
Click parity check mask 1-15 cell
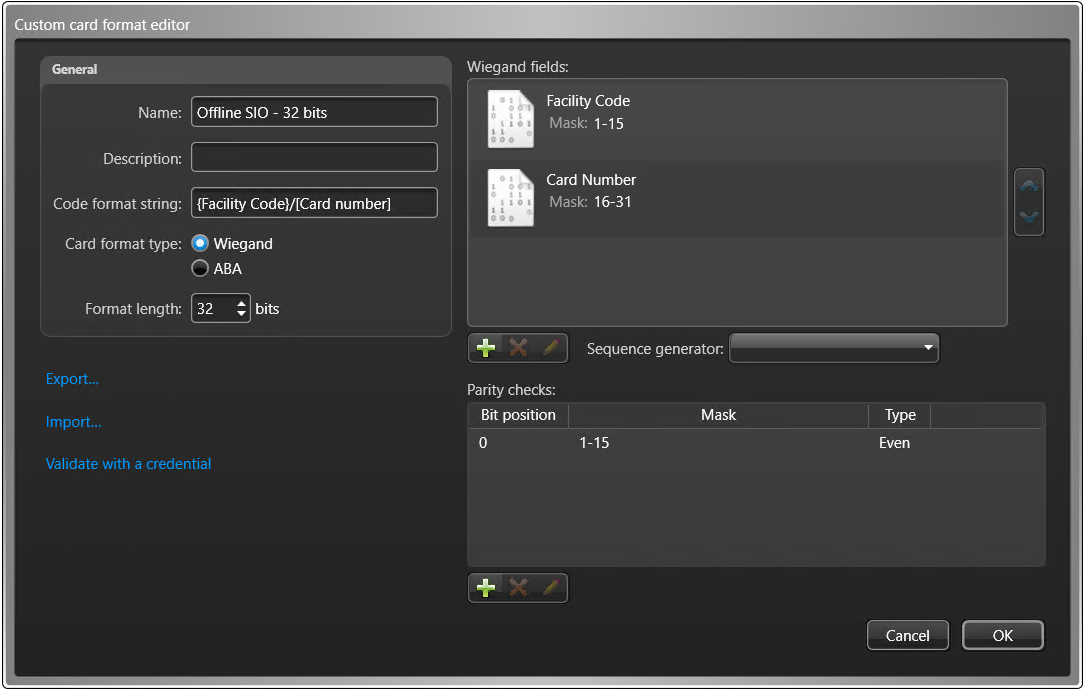pos(594,443)
